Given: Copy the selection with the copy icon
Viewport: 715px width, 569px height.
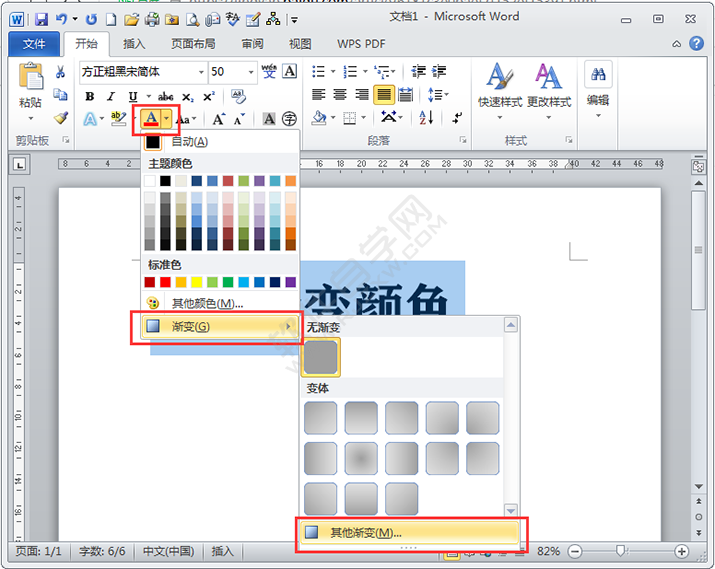Looking at the screenshot, I should pyautogui.click(x=60, y=94).
